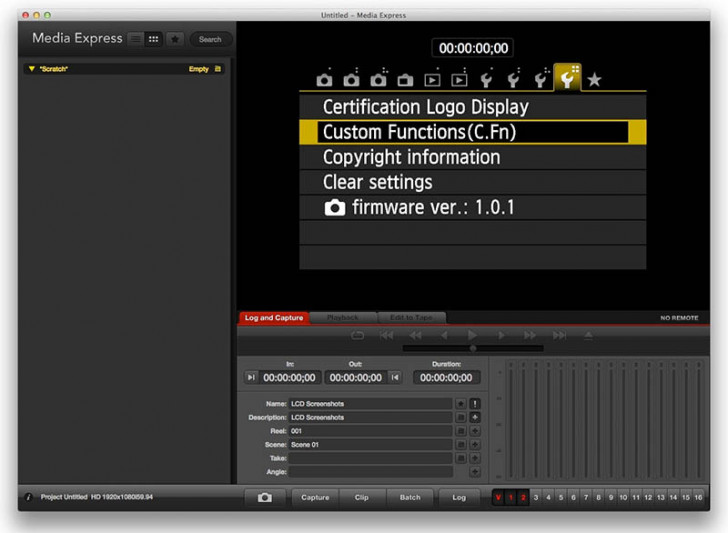Image resolution: width=728 pixels, height=533 pixels.
Task: Click the Mark Out button
Action: pyautogui.click(x=395, y=377)
